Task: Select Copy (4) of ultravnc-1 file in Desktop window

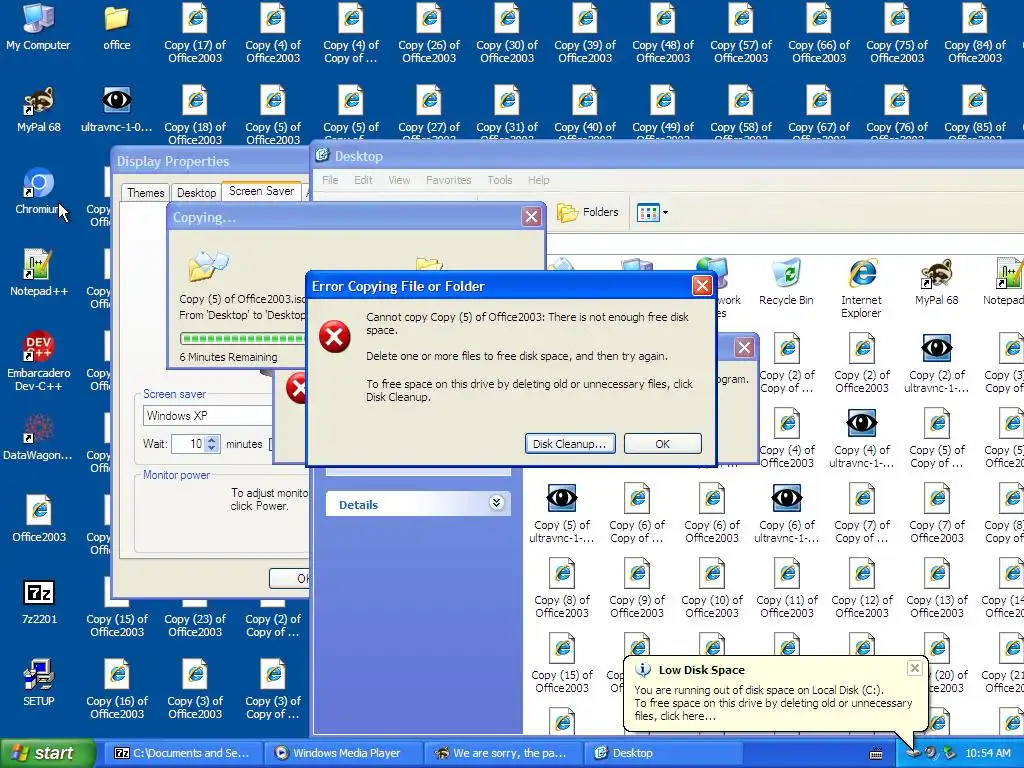Action: pyautogui.click(x=861, y=439)
